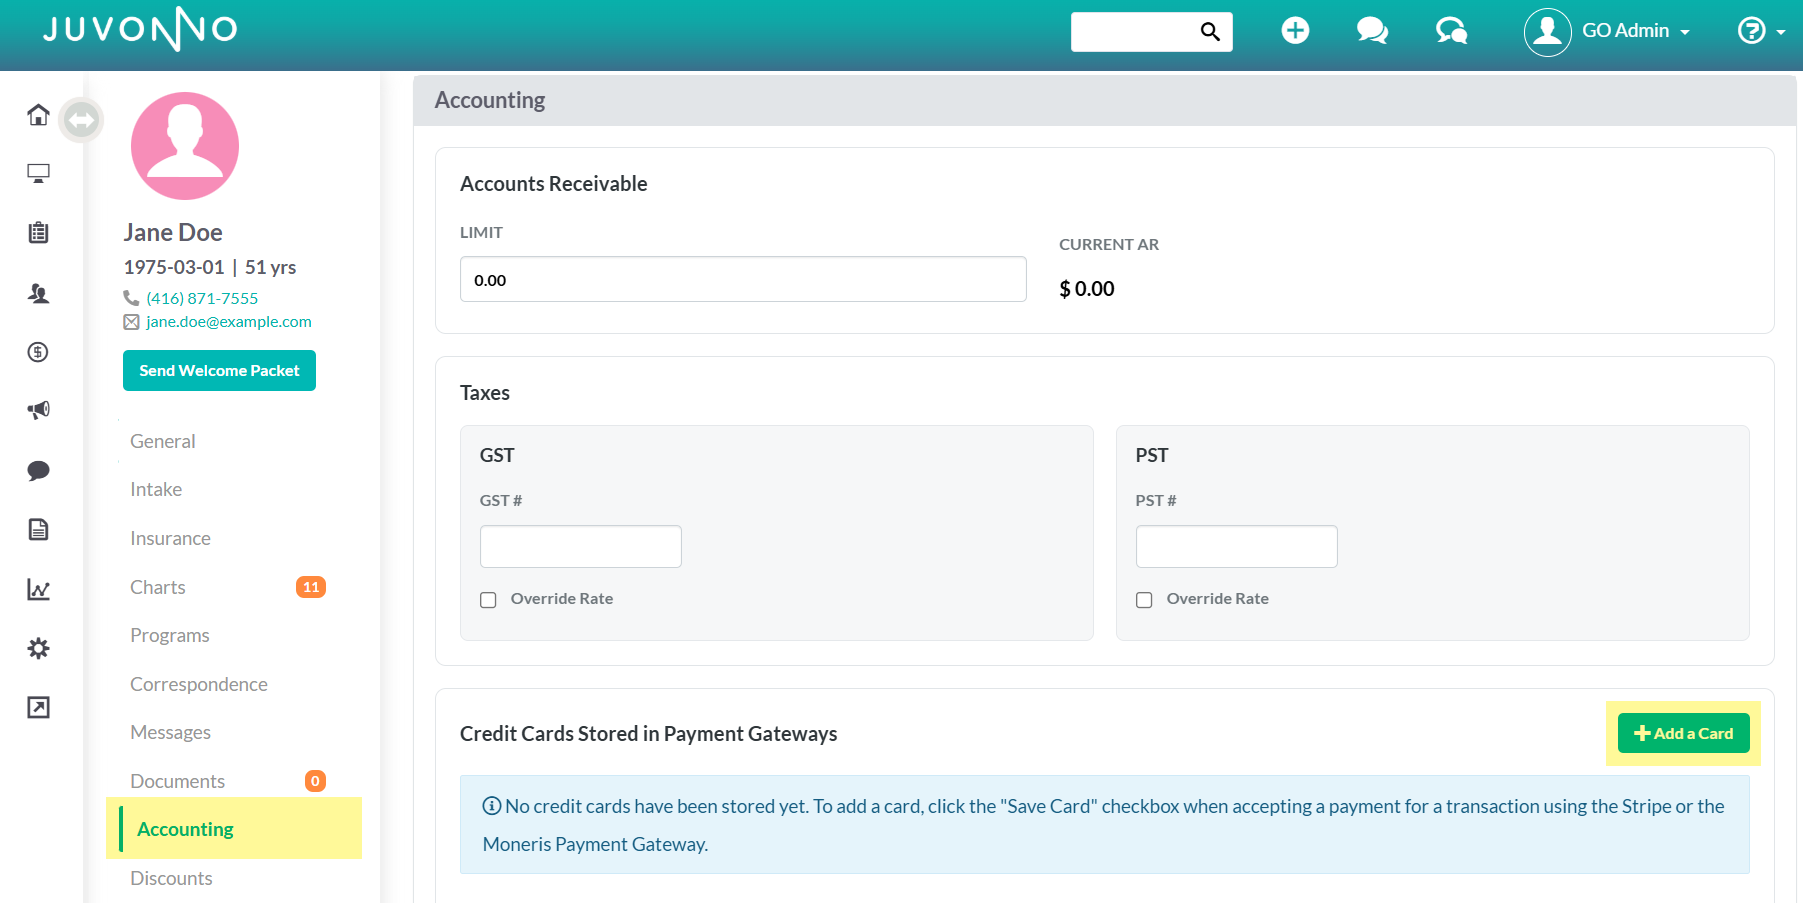The height and width of the screenshot is (903, 1803).
Task: Open the dollar billing icon in sidebar
Action: coord(38,352)
